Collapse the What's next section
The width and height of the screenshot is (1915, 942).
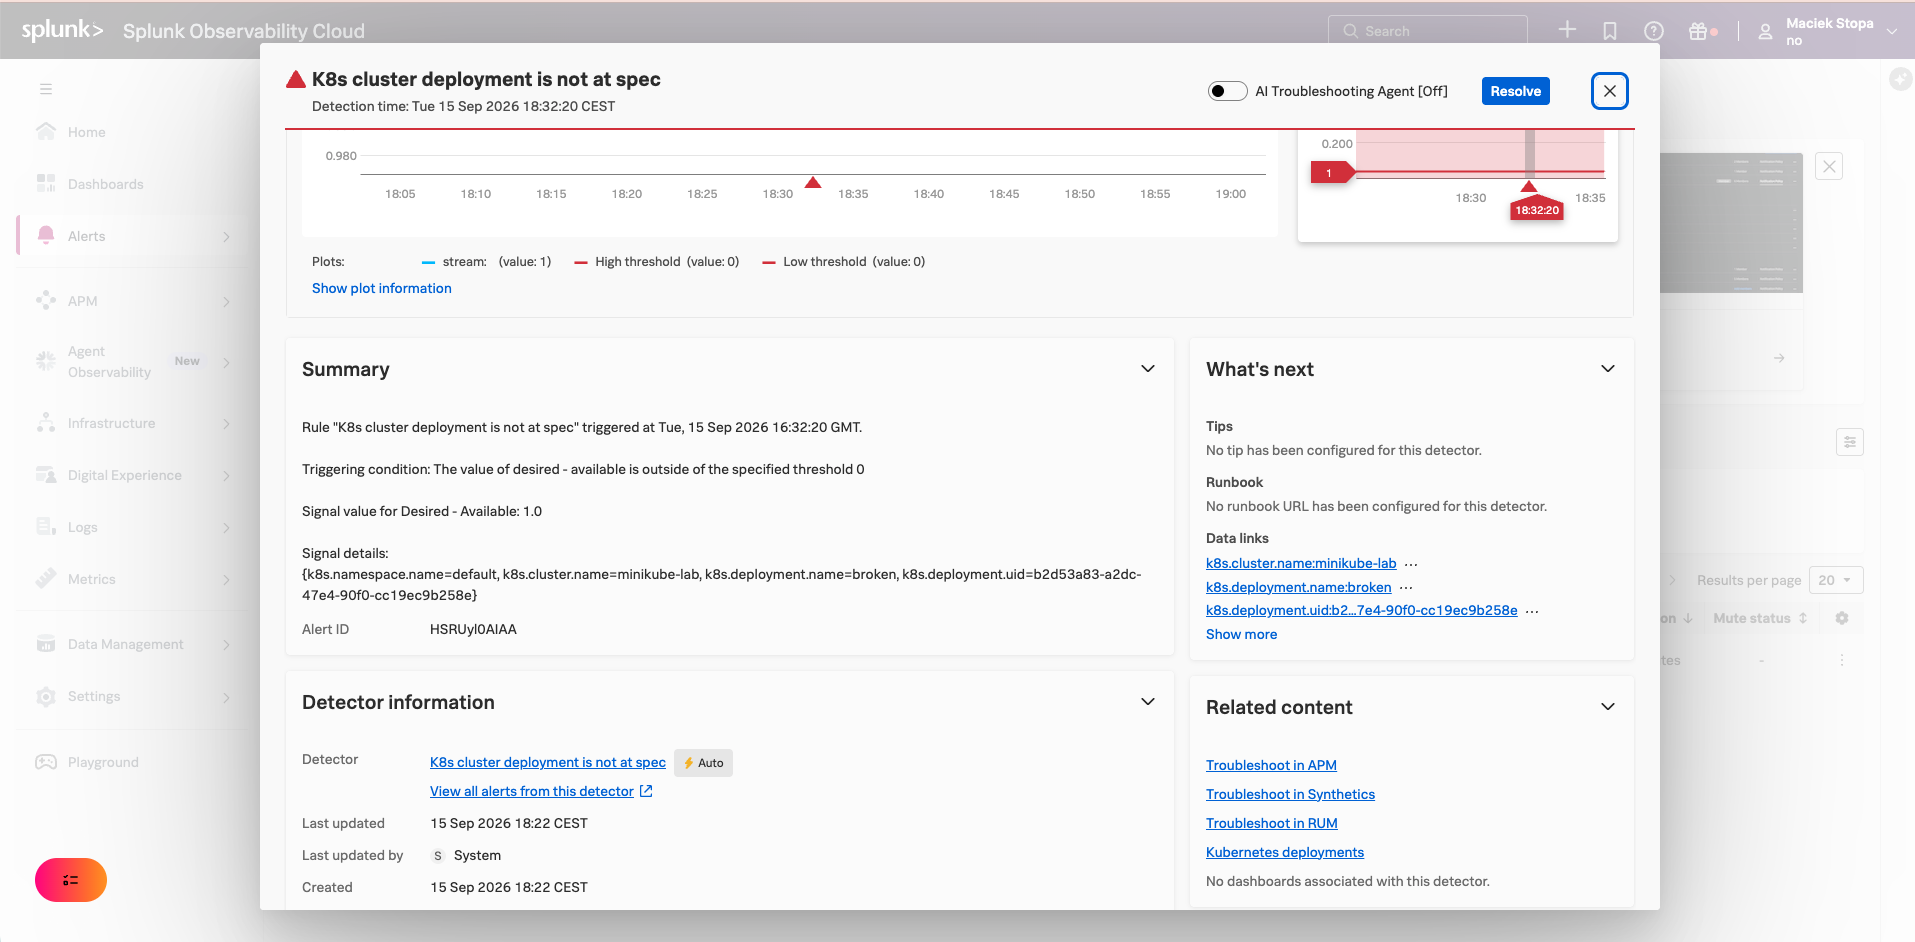tap(1608, 369)
